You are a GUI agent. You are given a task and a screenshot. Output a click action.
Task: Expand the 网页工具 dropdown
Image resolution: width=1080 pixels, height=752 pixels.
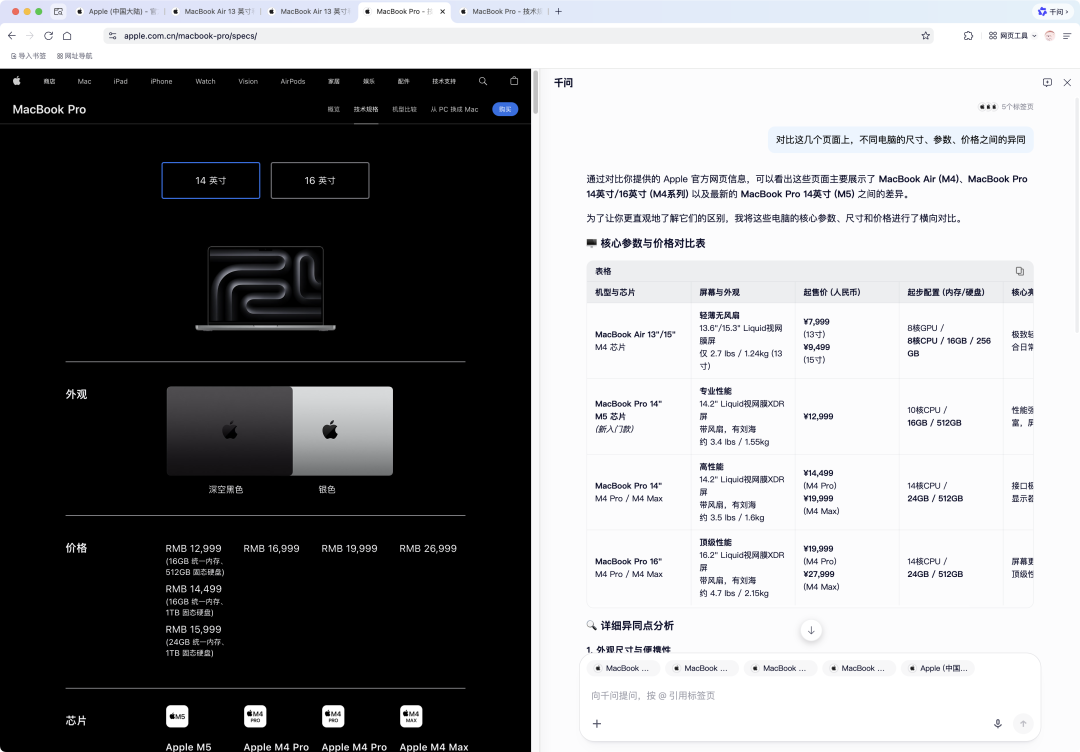point(1012,36)
